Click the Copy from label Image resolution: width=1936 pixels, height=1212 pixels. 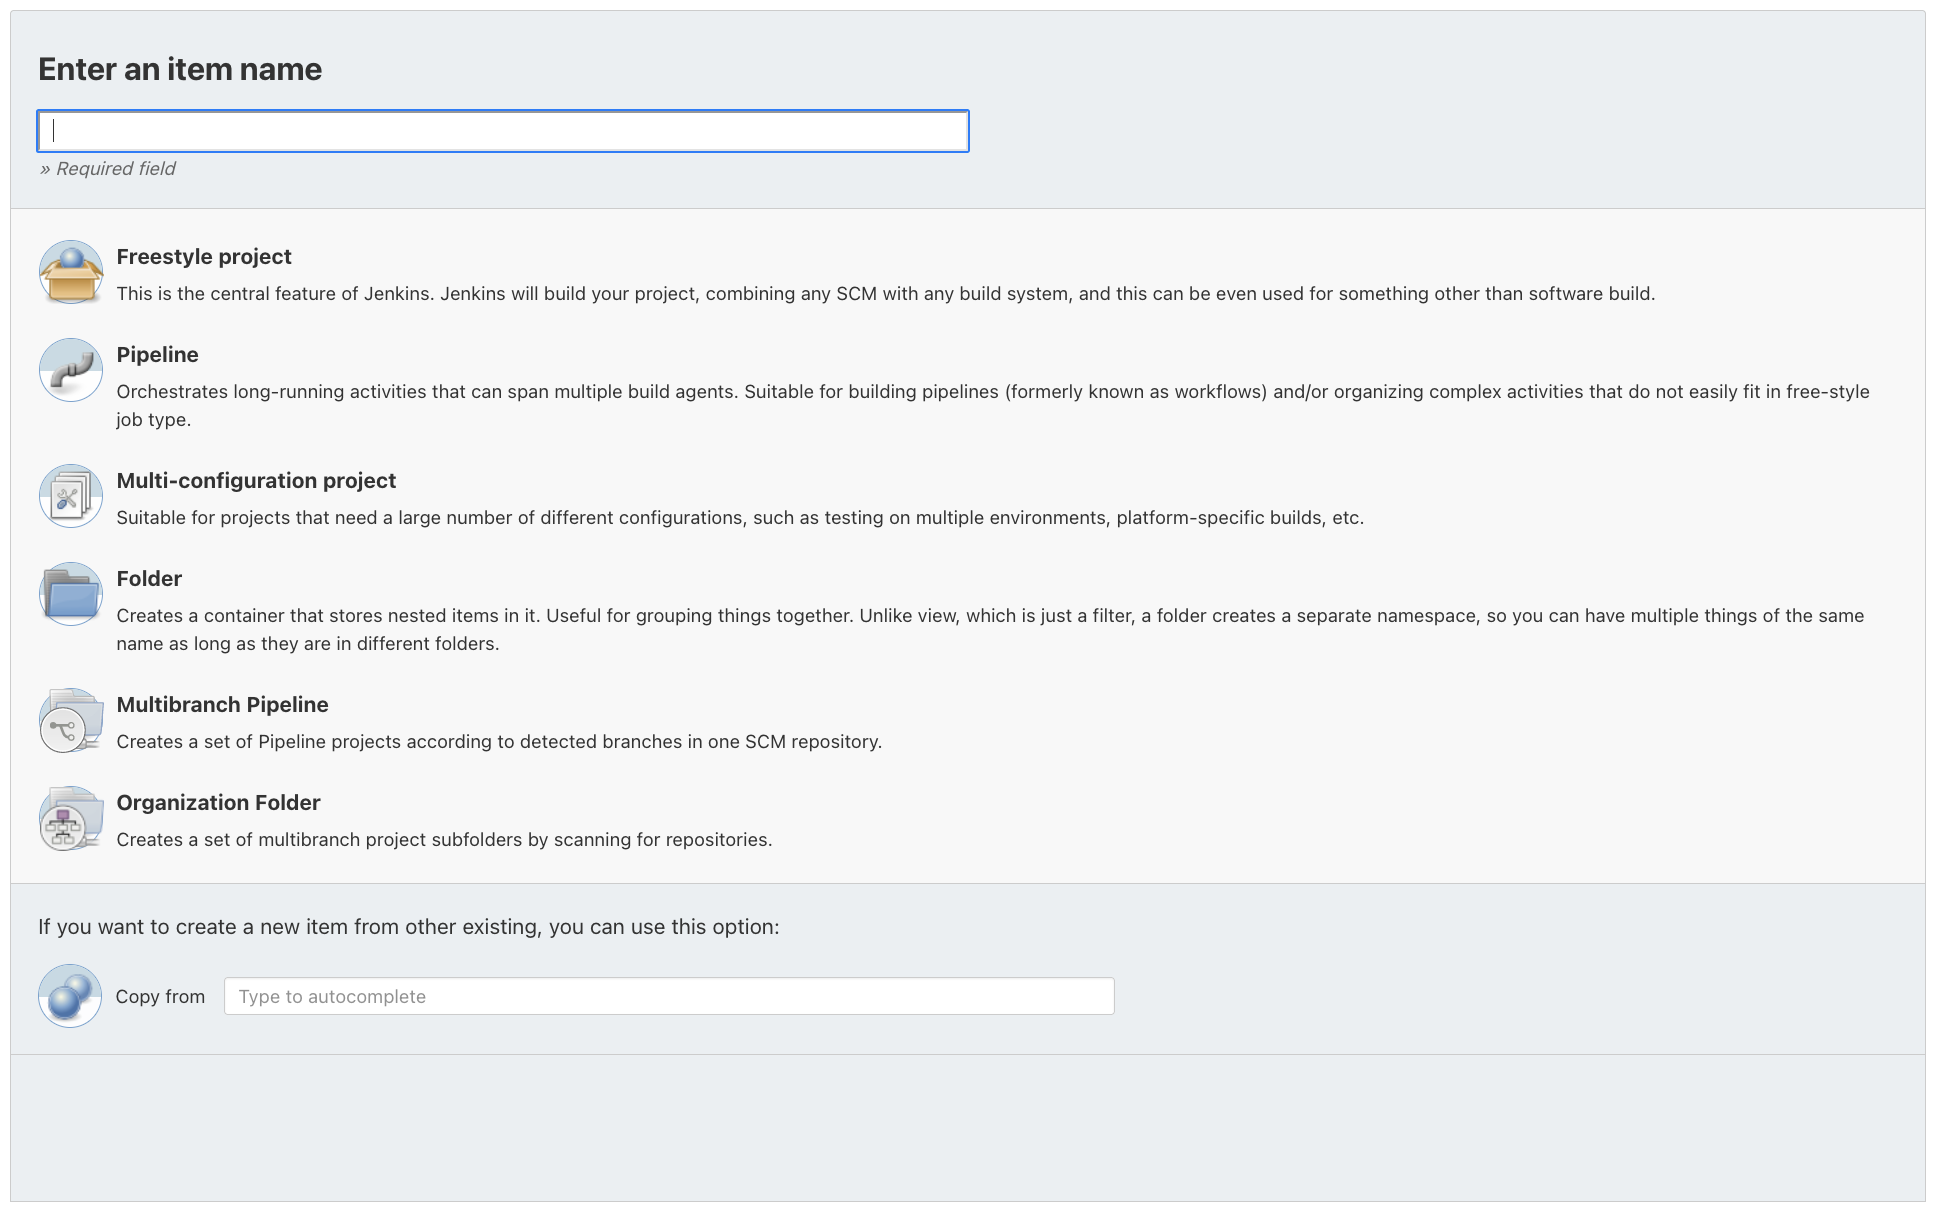coord(160,995)
